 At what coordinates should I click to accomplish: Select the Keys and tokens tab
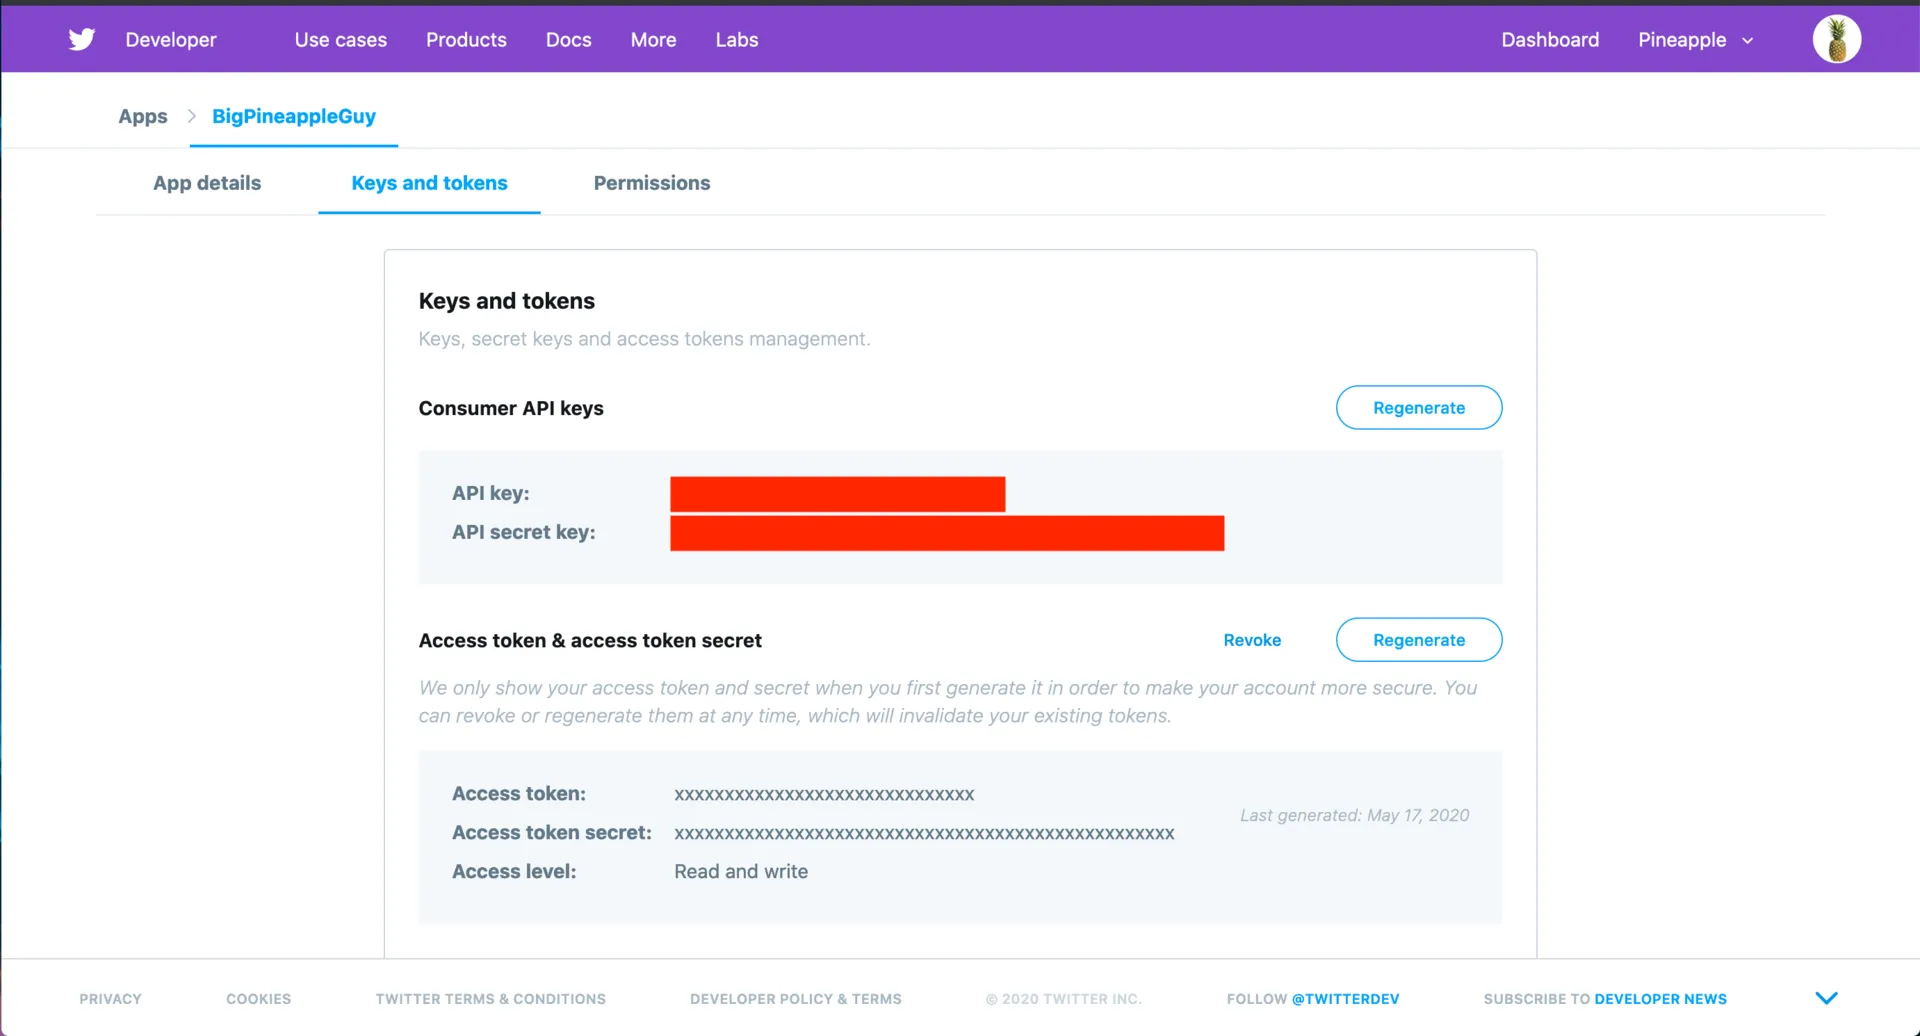(428, 183)
